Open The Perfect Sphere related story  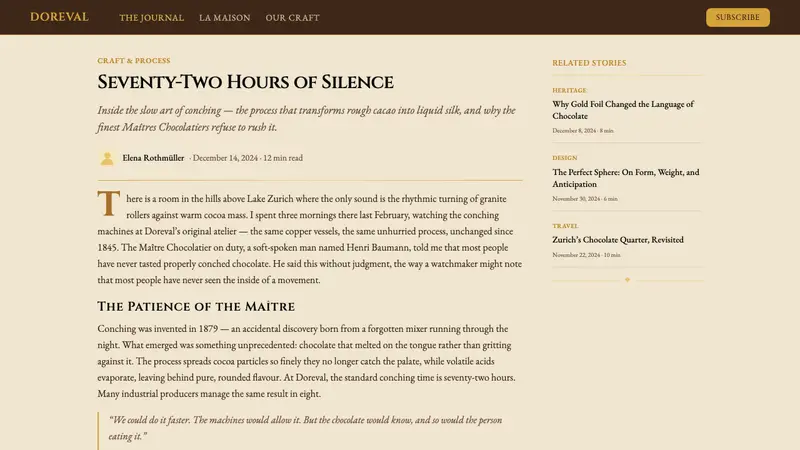click(x=626, y=178)
